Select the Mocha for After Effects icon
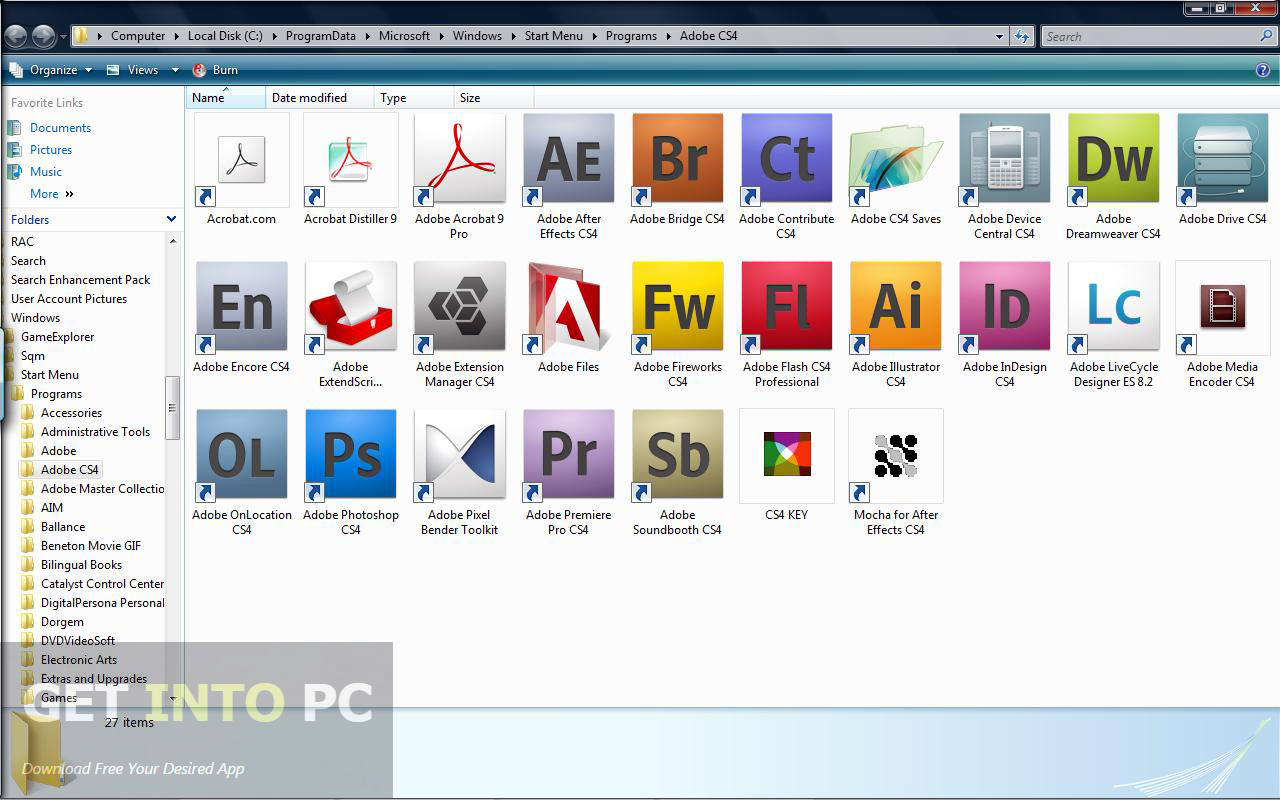The image size is (1280, 800). [x=896, y=456]
